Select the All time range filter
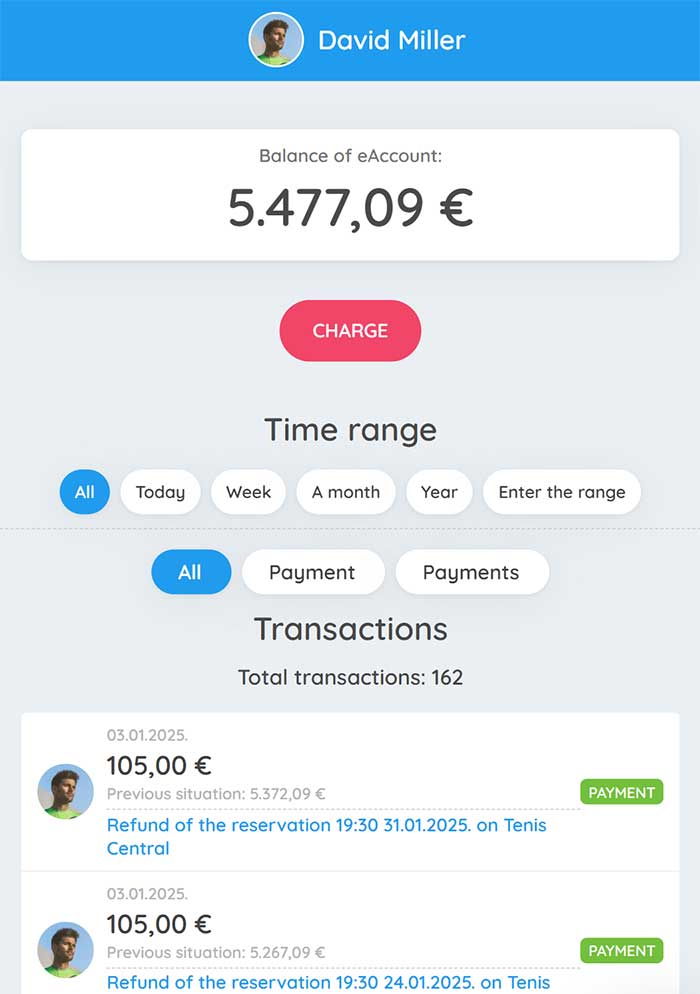Viewport: 700px width, 994px height. [84, 492]
